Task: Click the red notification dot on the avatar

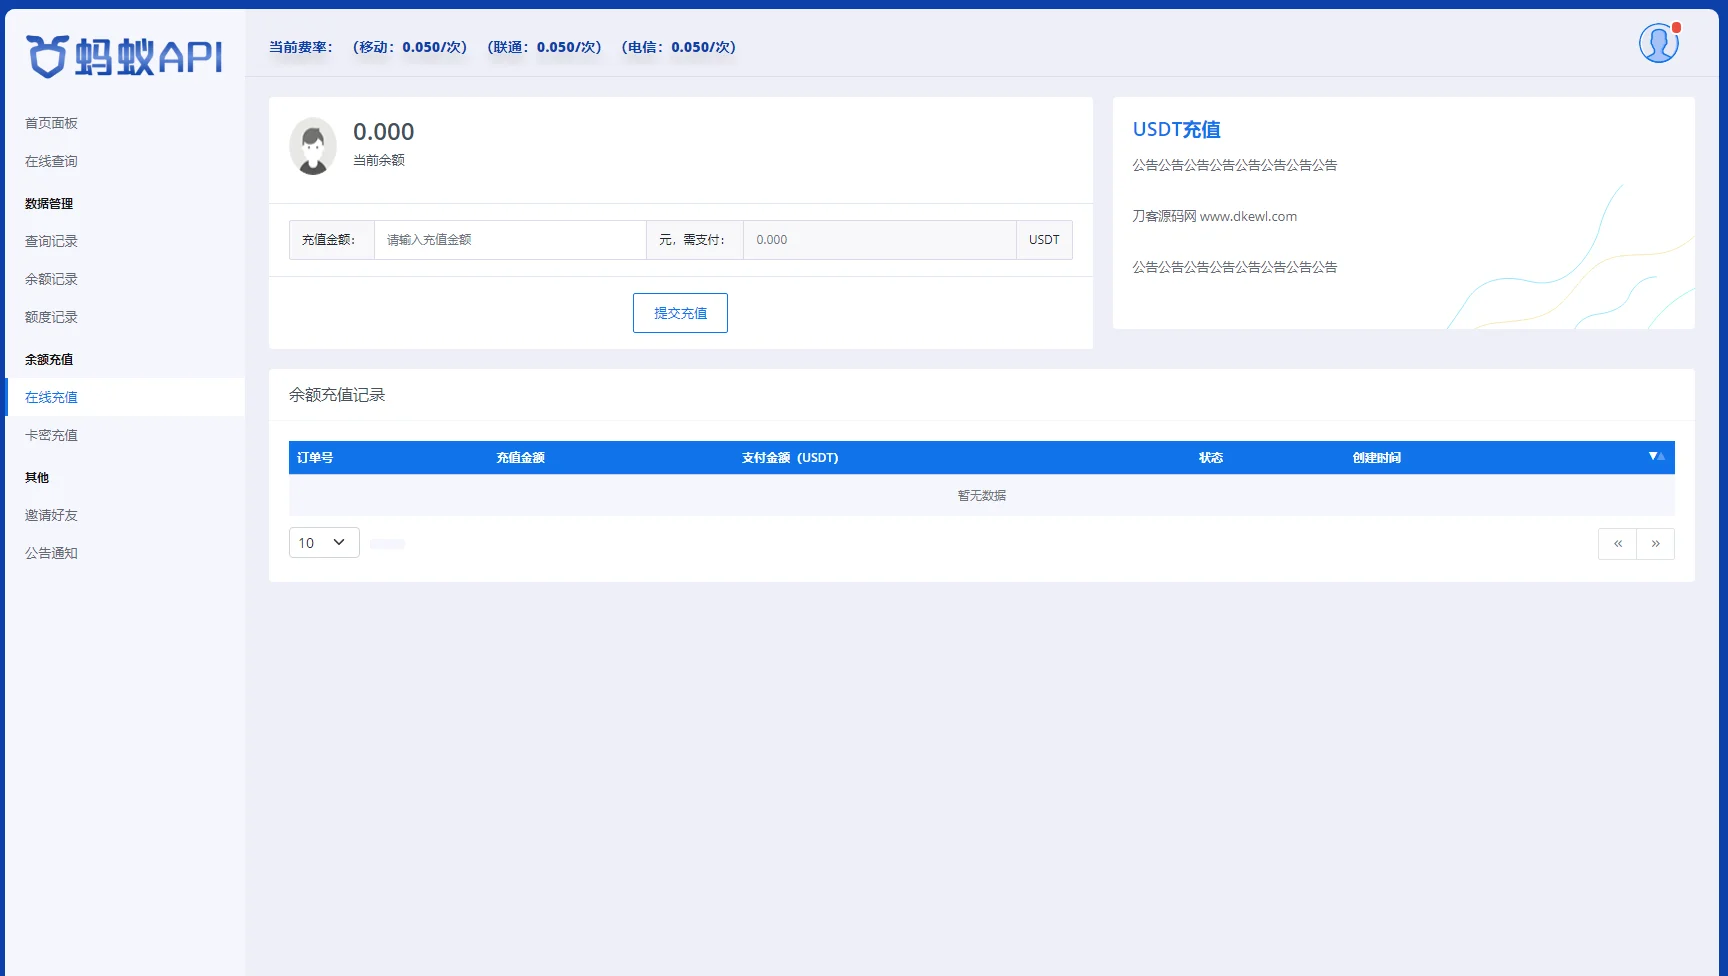Action: point(1676,28)
